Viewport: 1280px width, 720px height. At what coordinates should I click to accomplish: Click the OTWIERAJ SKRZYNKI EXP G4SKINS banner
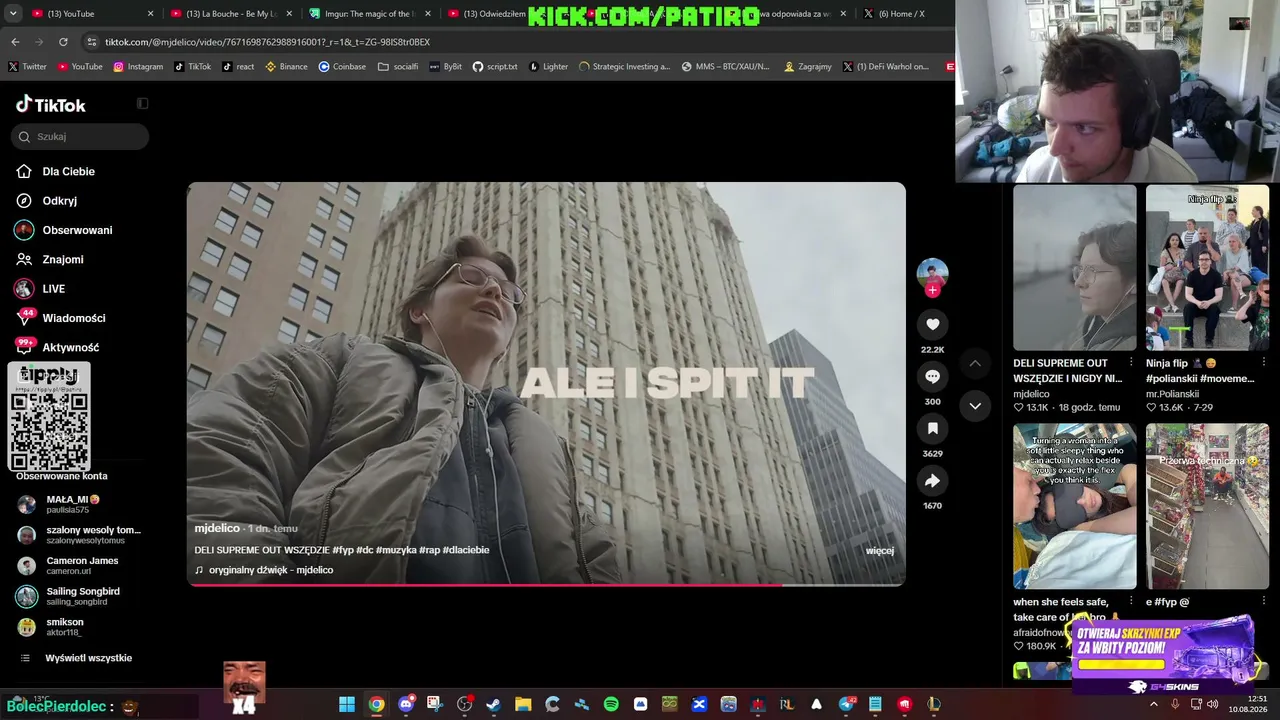click(x=1163, y=655)
